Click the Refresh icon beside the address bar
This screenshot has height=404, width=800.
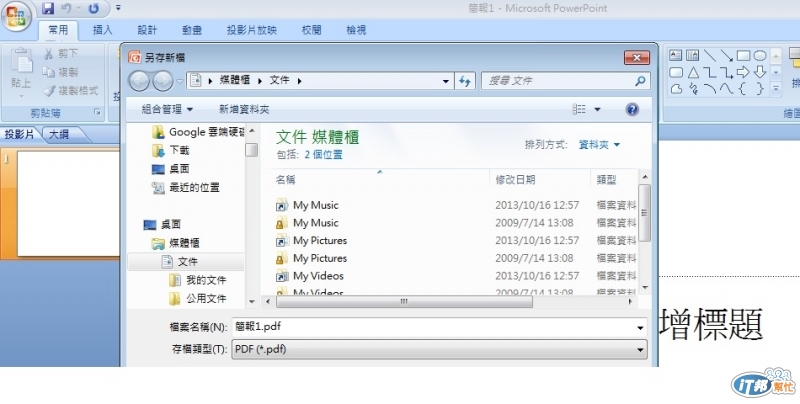pyautogui.click(x=465, y=81)
